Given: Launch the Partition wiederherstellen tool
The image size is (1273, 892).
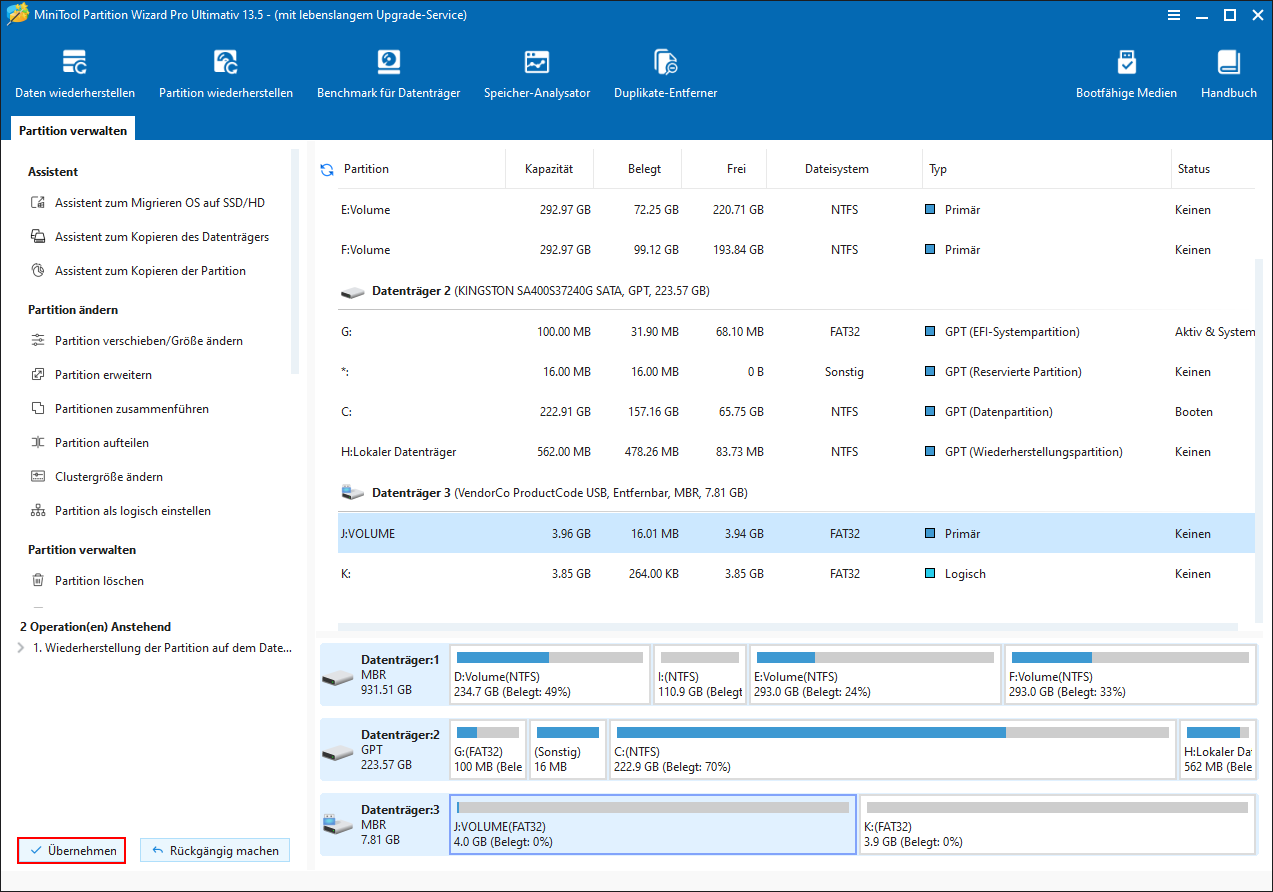Looking at the screenshot, I should (226, 74).
